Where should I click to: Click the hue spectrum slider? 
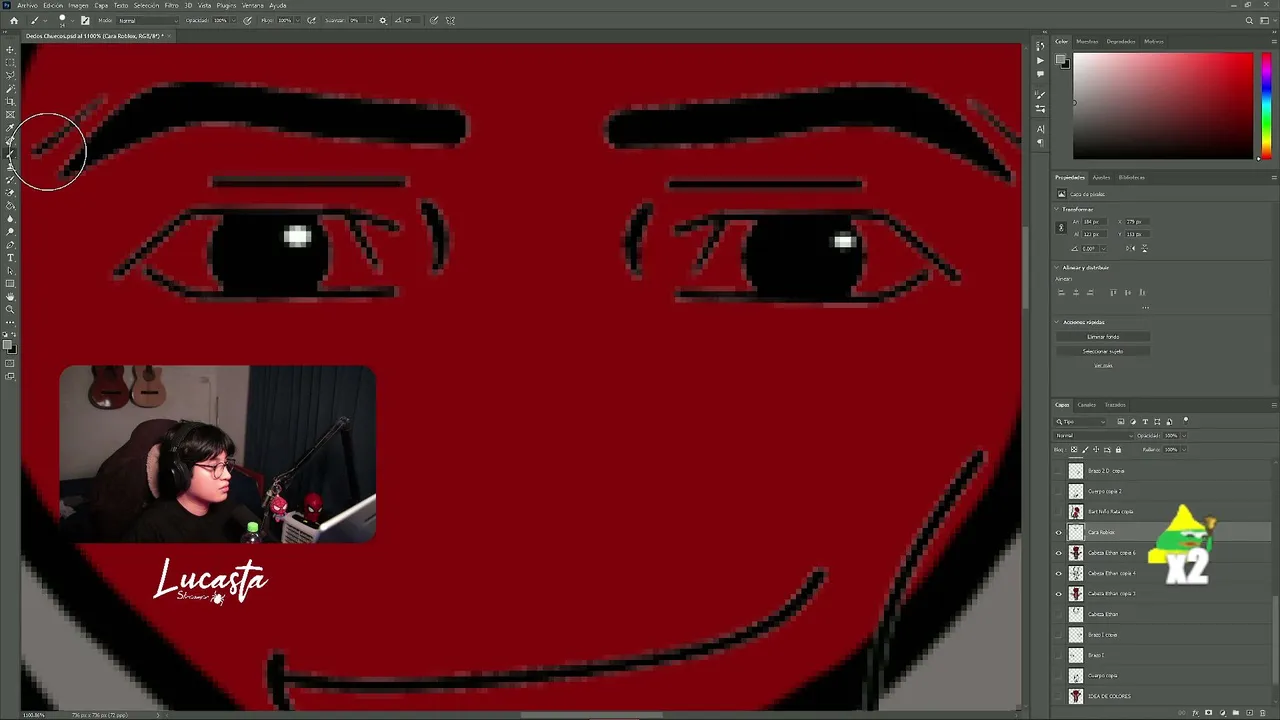click(1266, 106)
